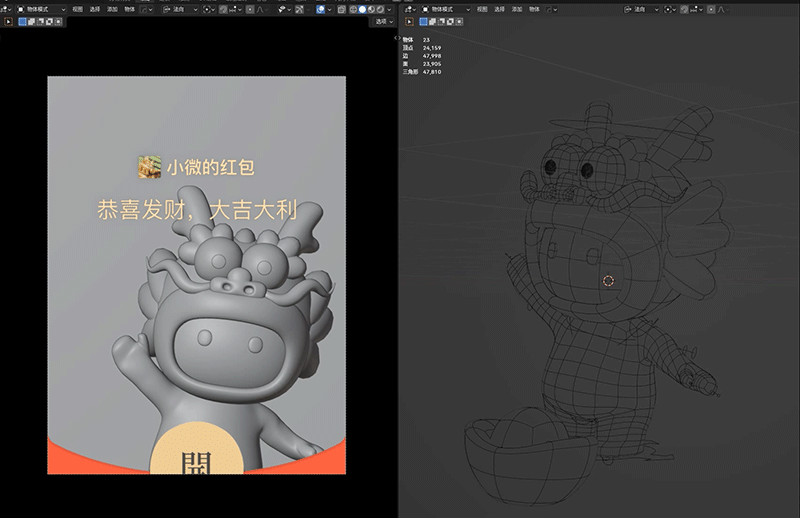
Task: Open snap settings dropdown in right viewport
Action: point(696,9)
